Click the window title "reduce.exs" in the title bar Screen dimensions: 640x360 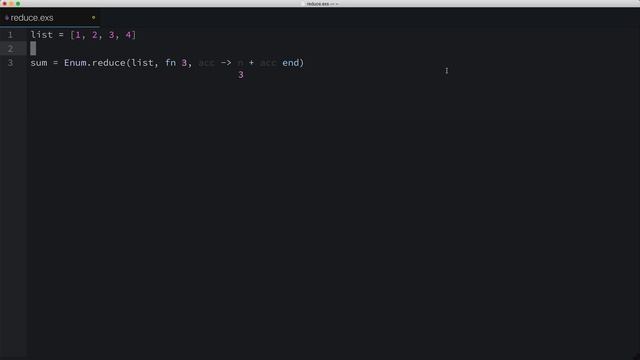pos(318,4)
